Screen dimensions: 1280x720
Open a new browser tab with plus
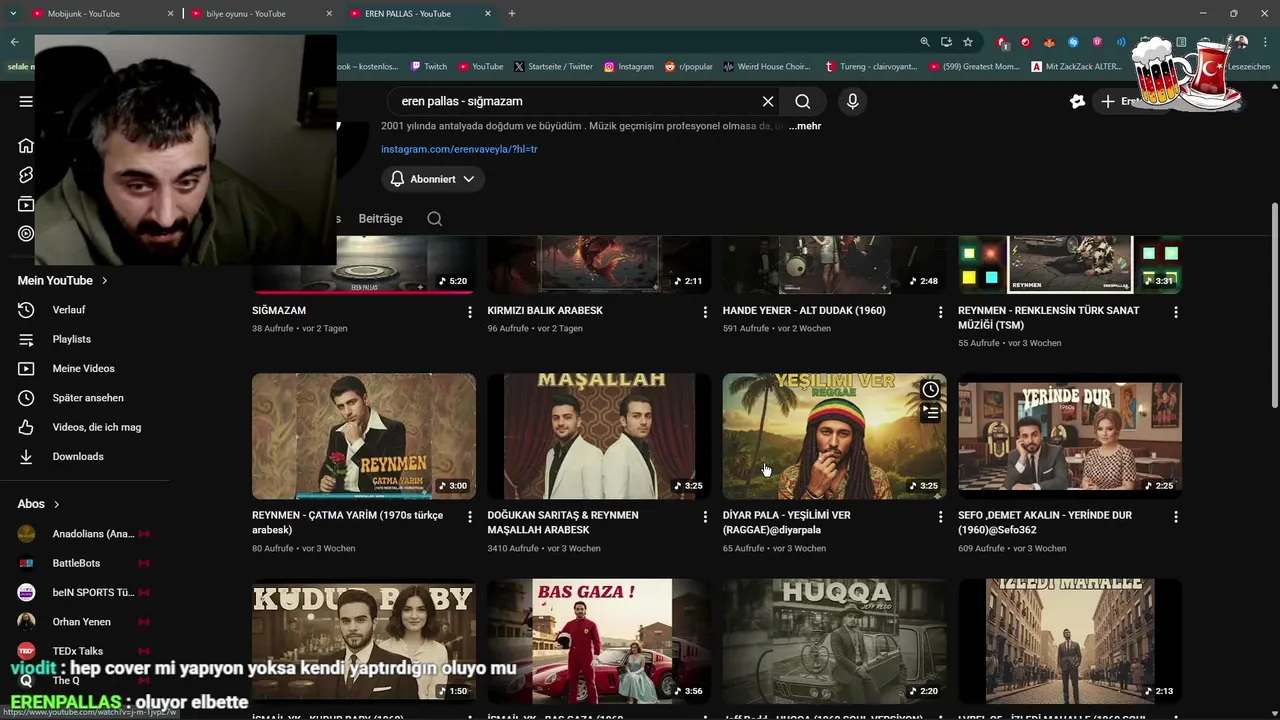click(x=512, y=14)
